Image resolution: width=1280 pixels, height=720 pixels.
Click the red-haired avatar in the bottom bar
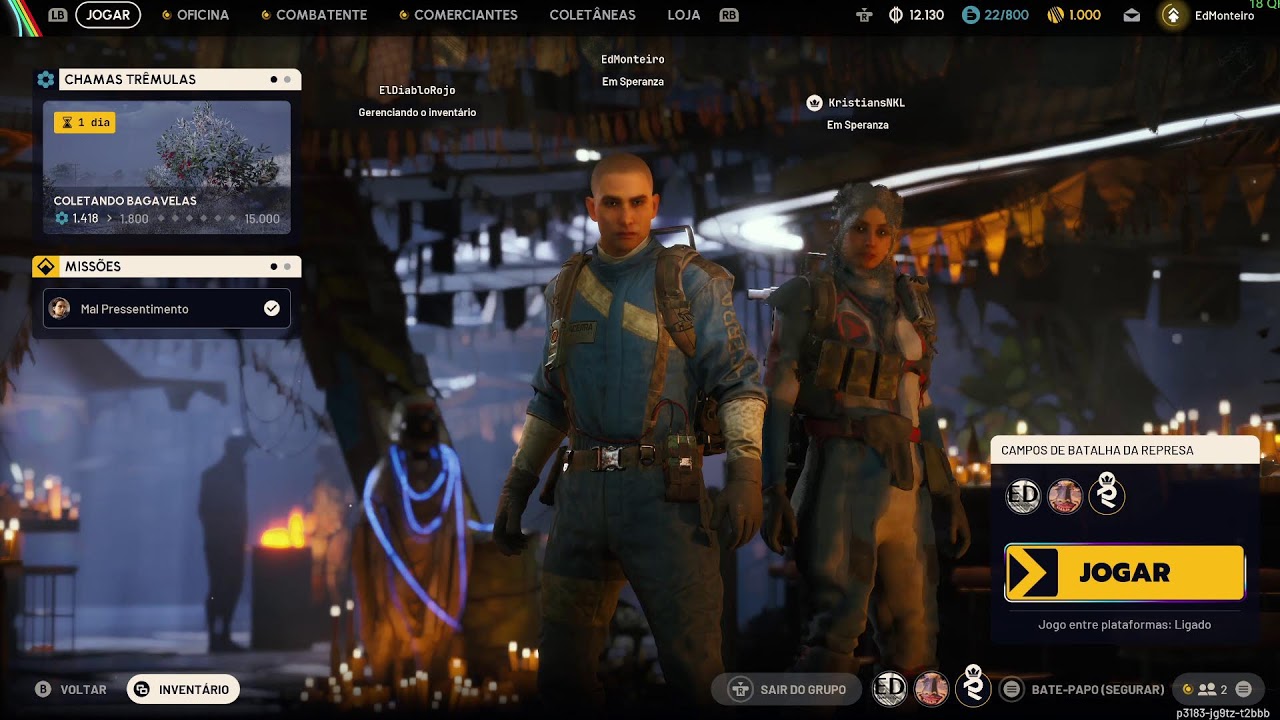coord(932,688)
